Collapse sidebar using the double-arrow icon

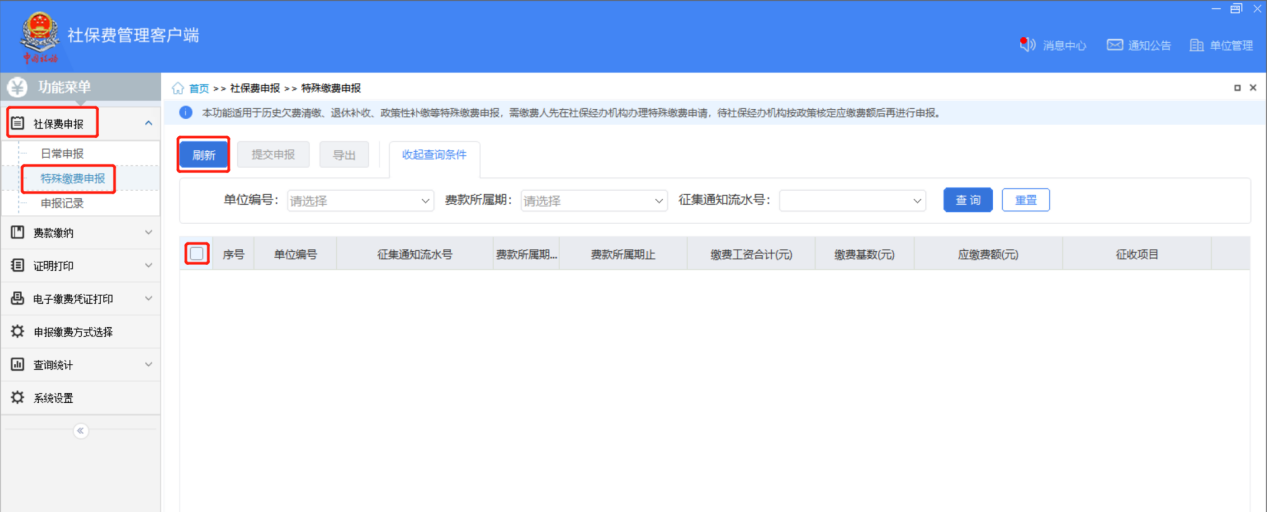coord(81,431)
